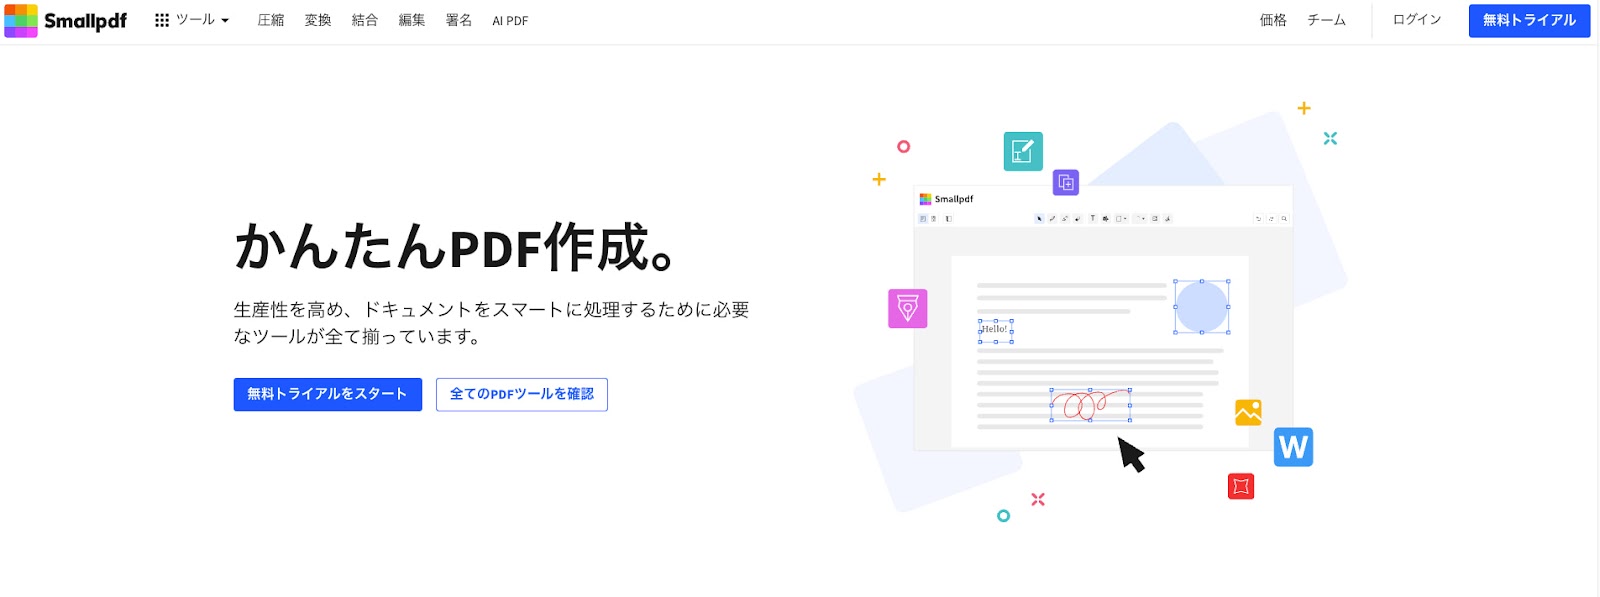Open the 価格 pricing link

1273,20
